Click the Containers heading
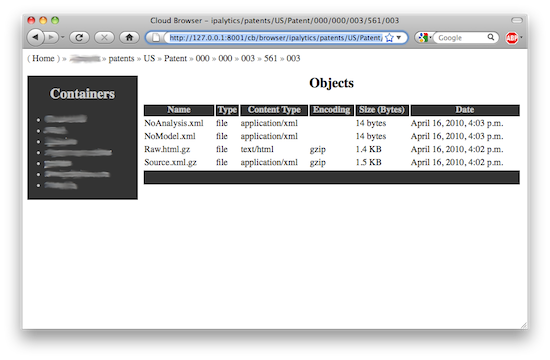550x360 pixels. pyautogui.click(x=82, y=94)
